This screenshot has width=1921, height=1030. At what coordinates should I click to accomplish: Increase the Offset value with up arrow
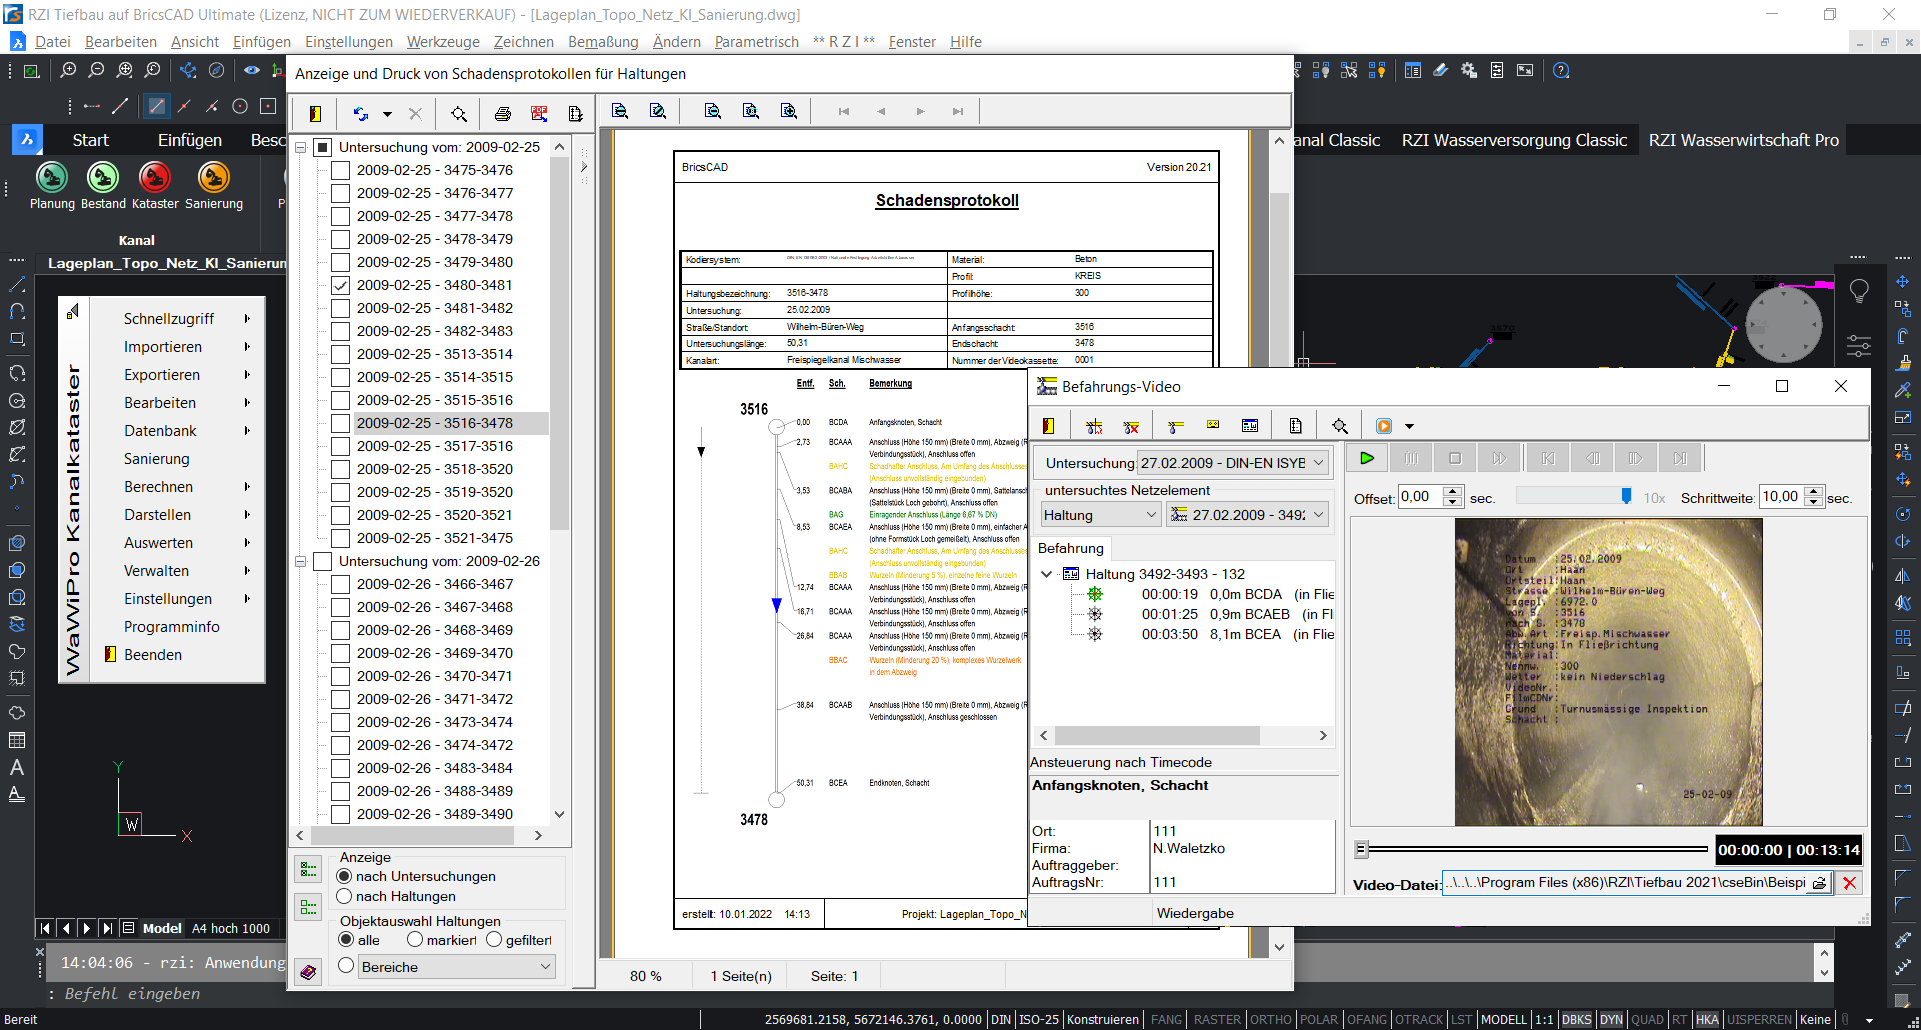1453,491
